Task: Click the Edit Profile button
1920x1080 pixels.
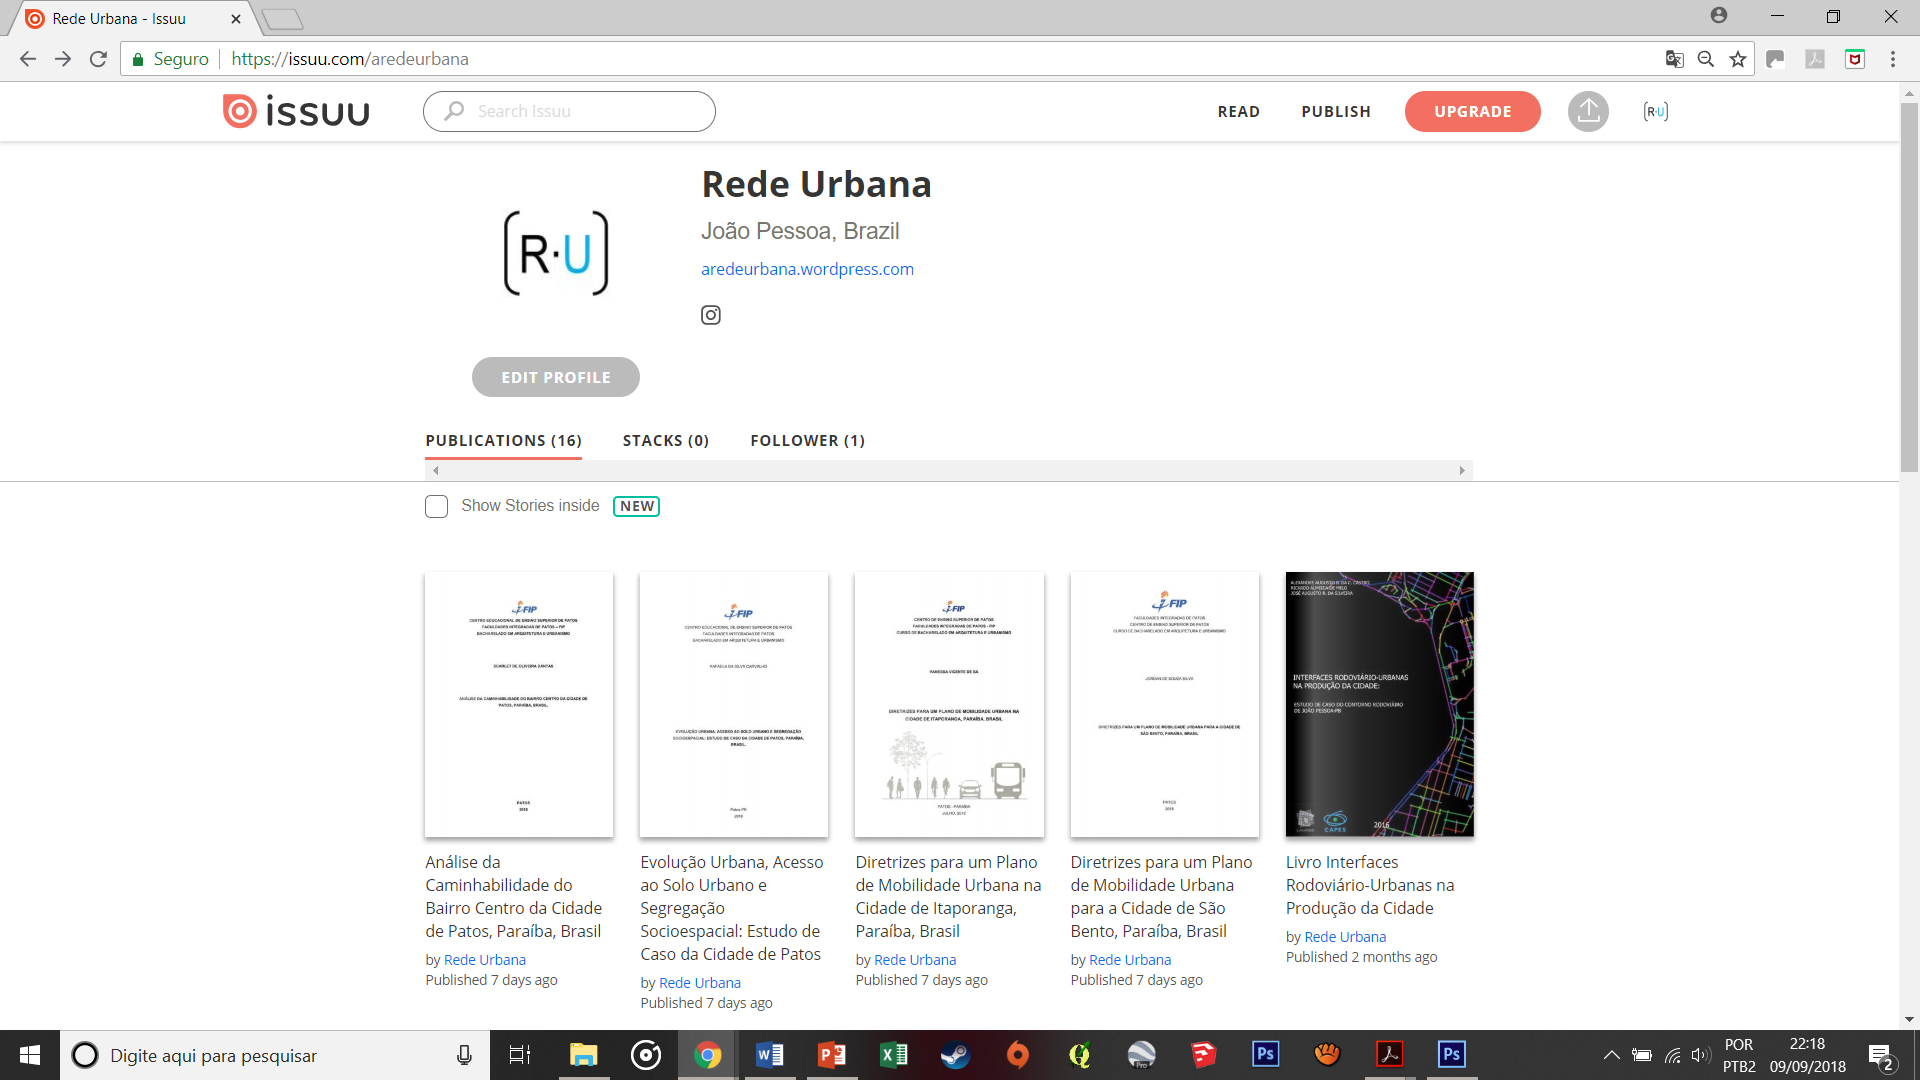Action: tap(555, 377)
